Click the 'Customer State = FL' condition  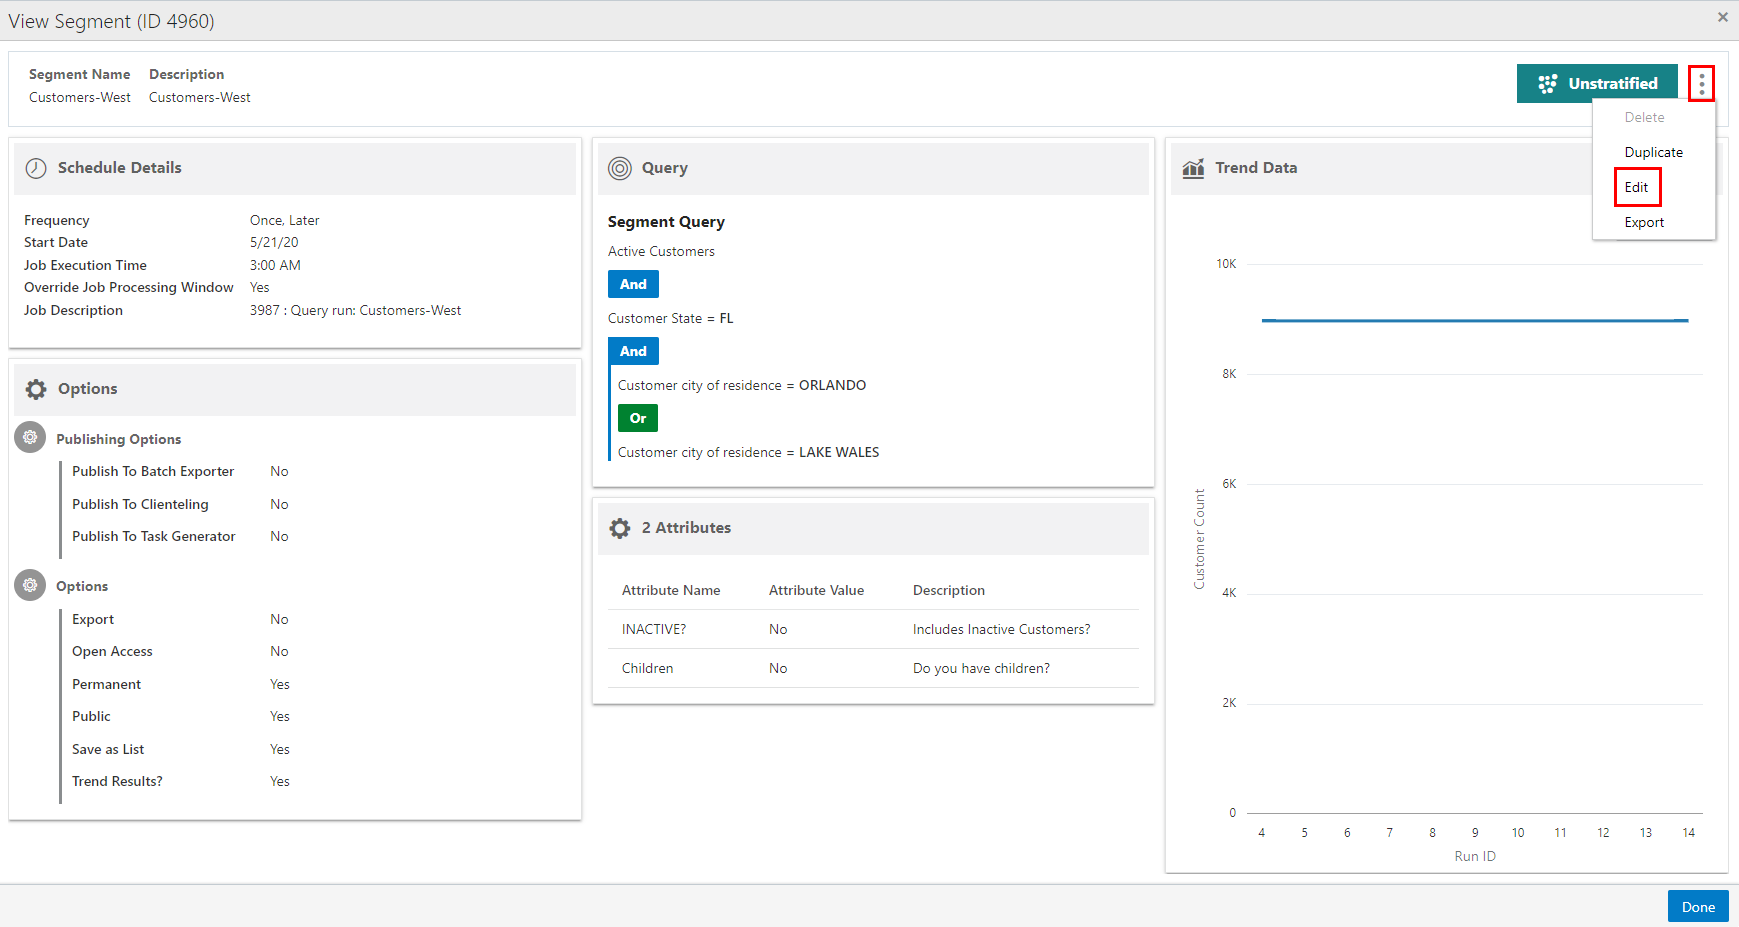670,318
